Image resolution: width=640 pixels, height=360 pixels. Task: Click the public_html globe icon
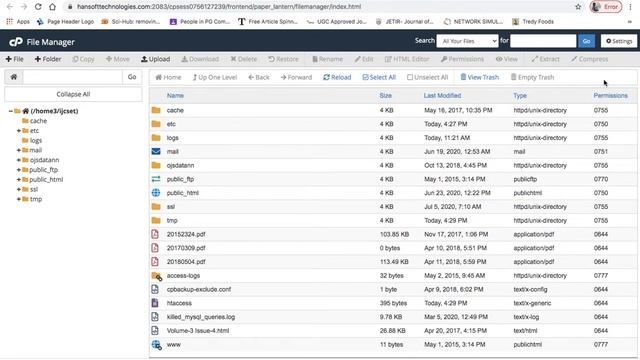coord(156,193)
